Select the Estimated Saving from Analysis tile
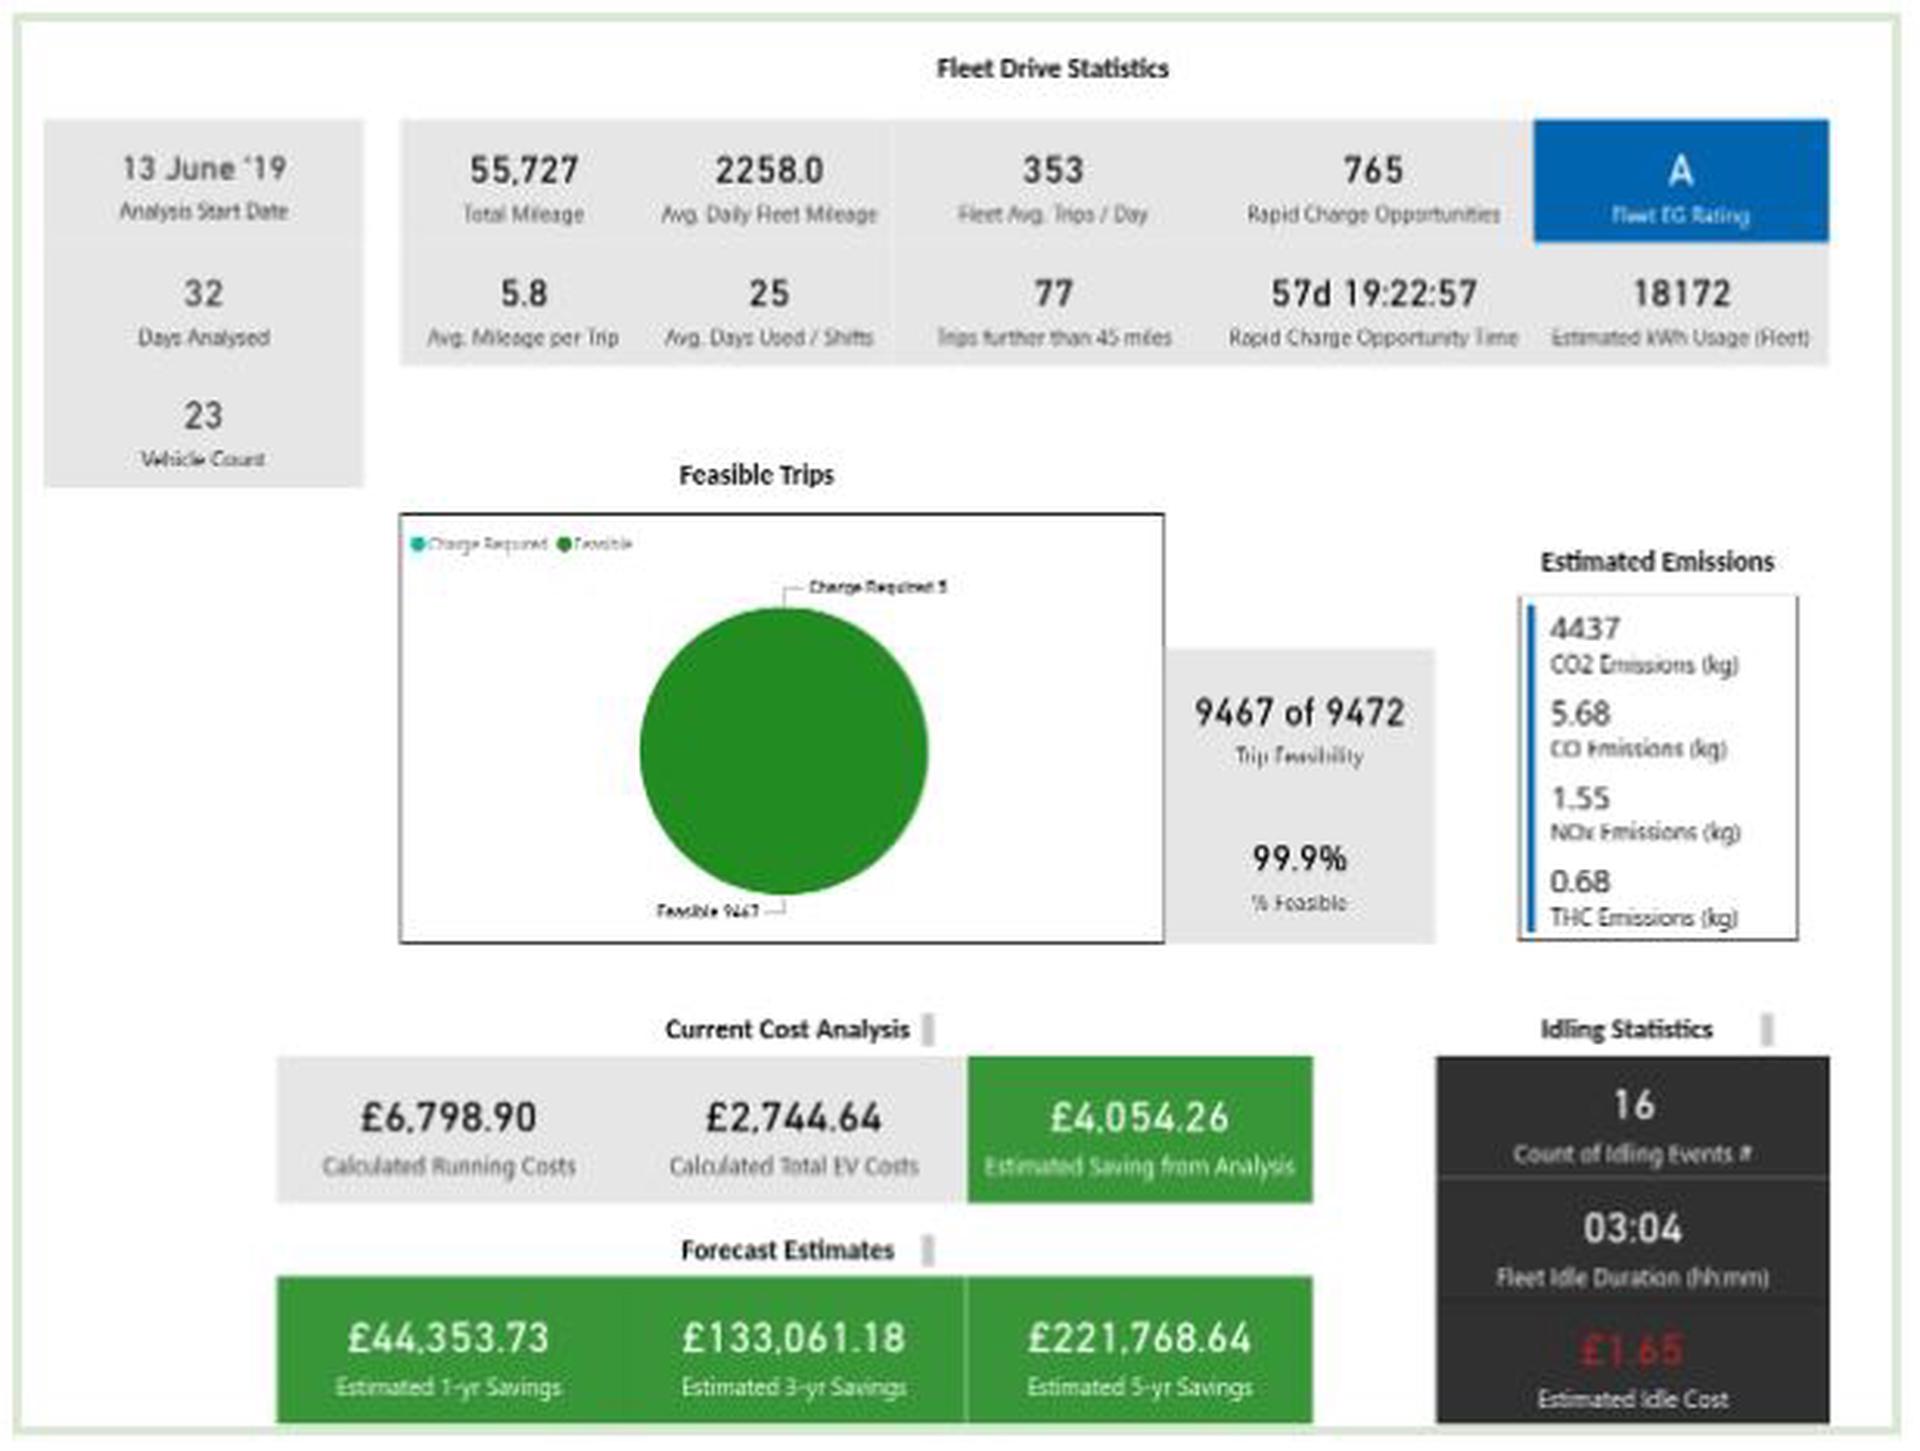 1139,1130
